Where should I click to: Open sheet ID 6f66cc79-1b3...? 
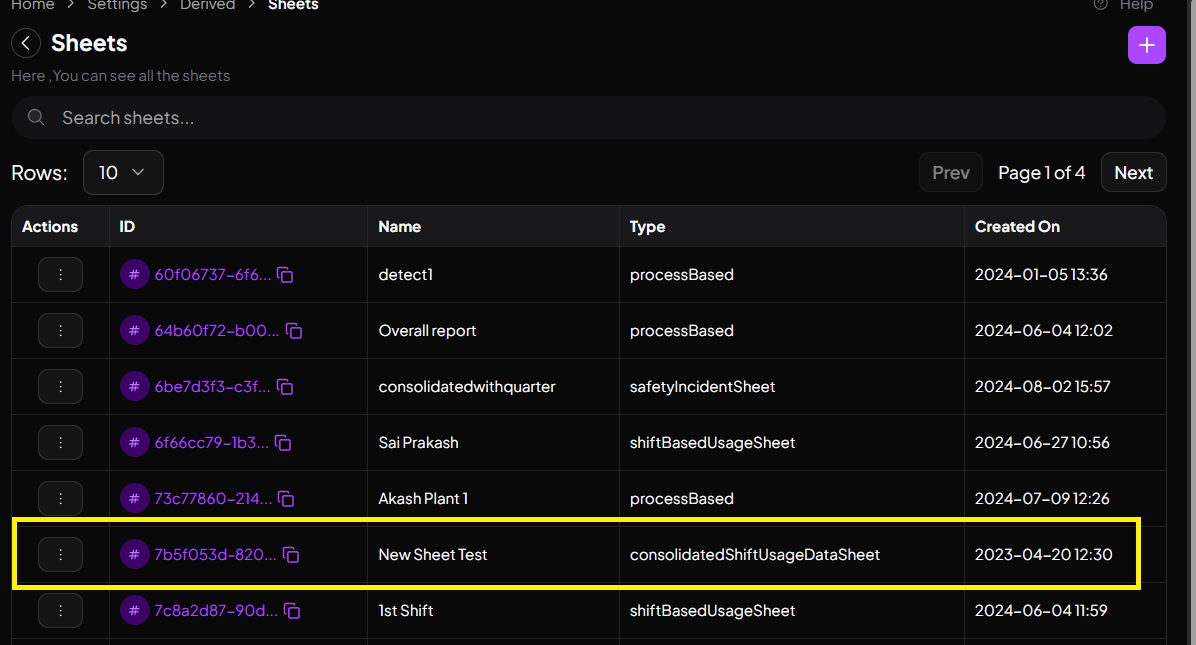coord(211,442)
